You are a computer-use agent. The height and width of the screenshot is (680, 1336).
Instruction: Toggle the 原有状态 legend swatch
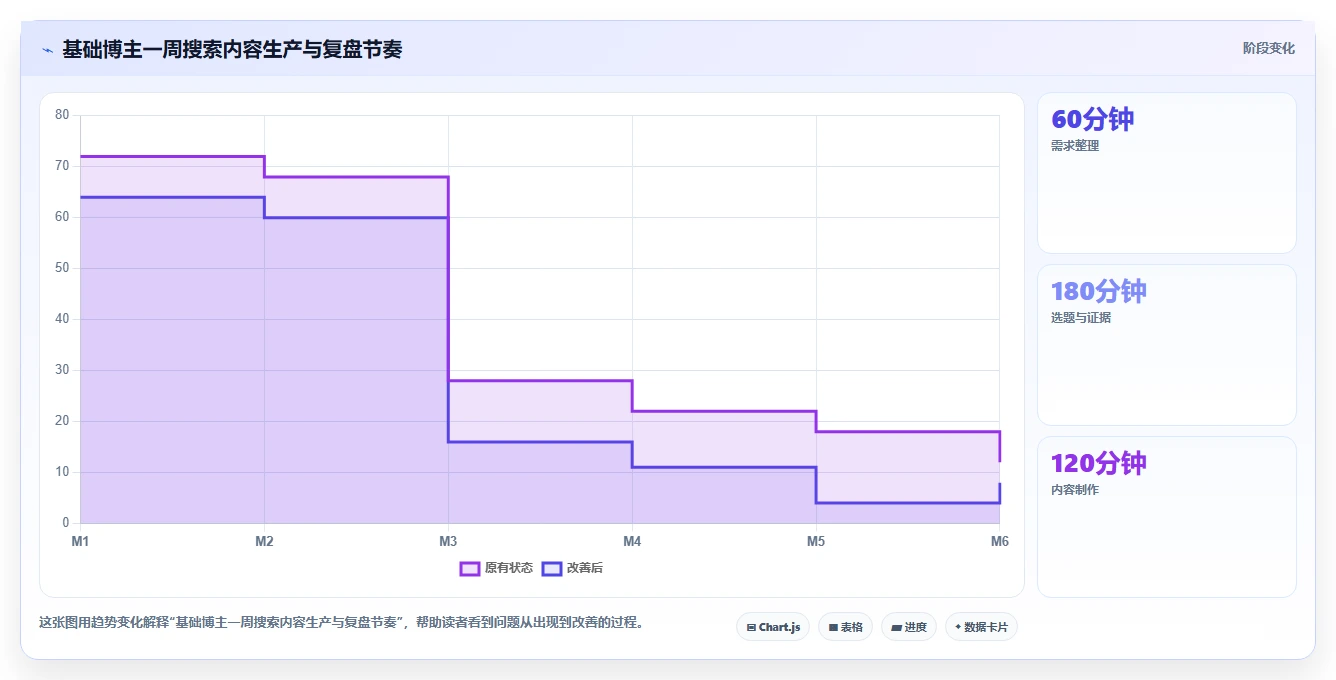470,568
